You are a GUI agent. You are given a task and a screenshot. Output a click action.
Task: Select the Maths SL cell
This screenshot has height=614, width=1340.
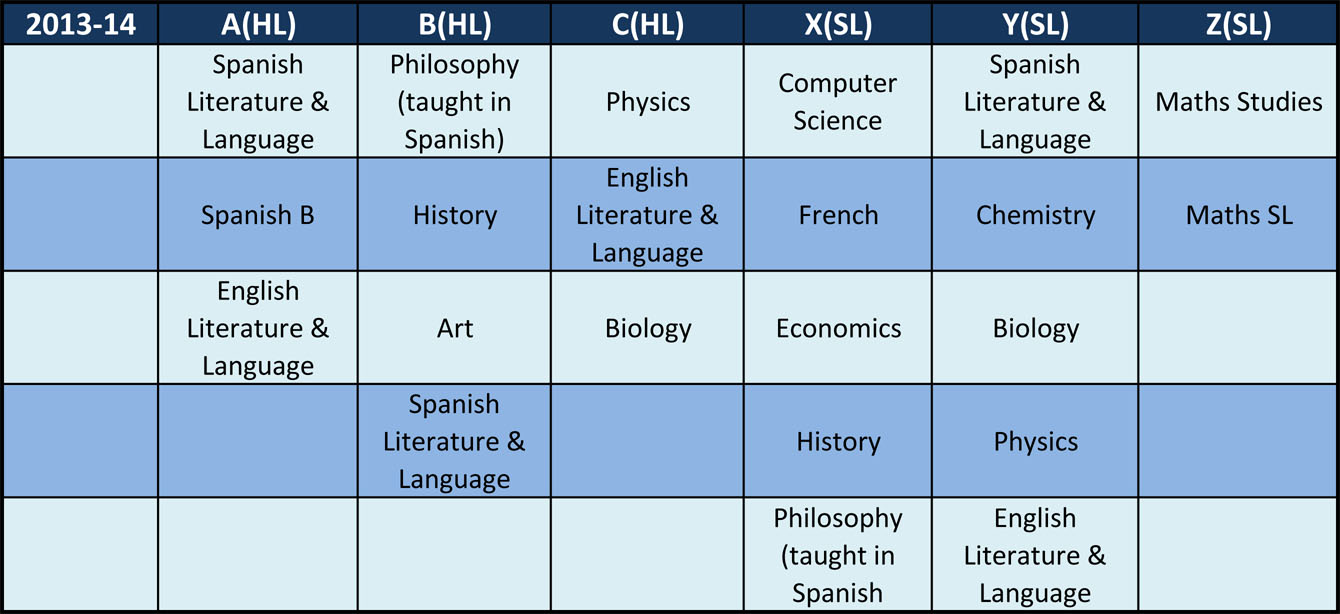coord(1238,215)
